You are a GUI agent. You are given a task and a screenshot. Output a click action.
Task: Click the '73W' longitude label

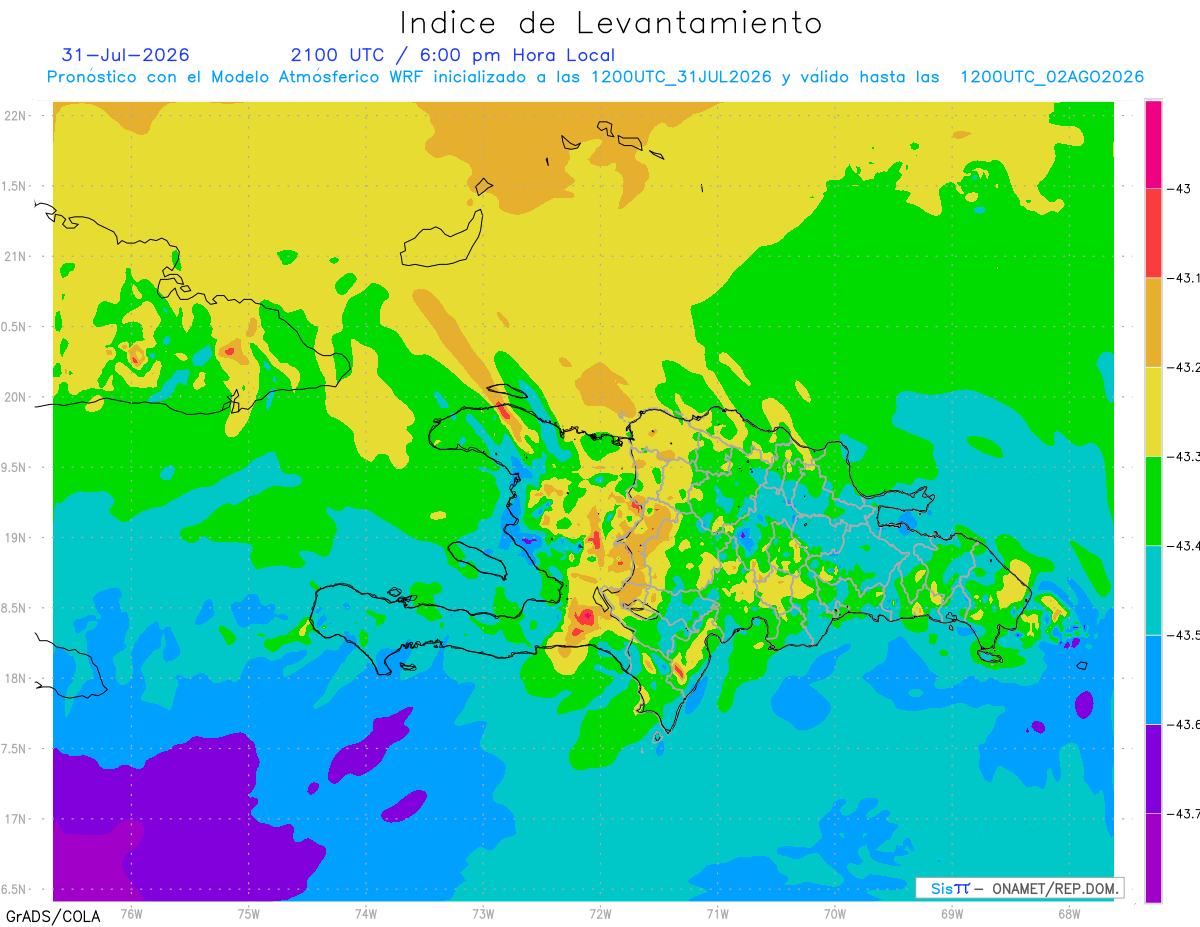click(483, 913)
